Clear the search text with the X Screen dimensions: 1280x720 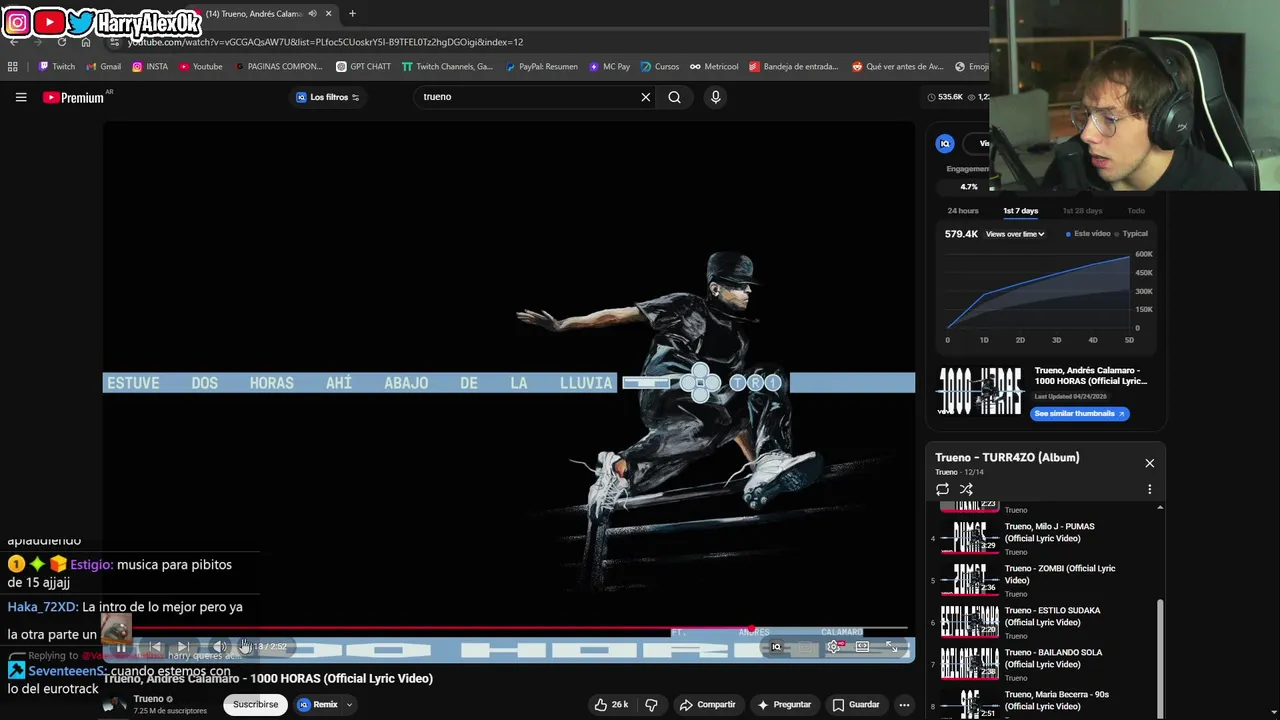[x=646, y=97]
